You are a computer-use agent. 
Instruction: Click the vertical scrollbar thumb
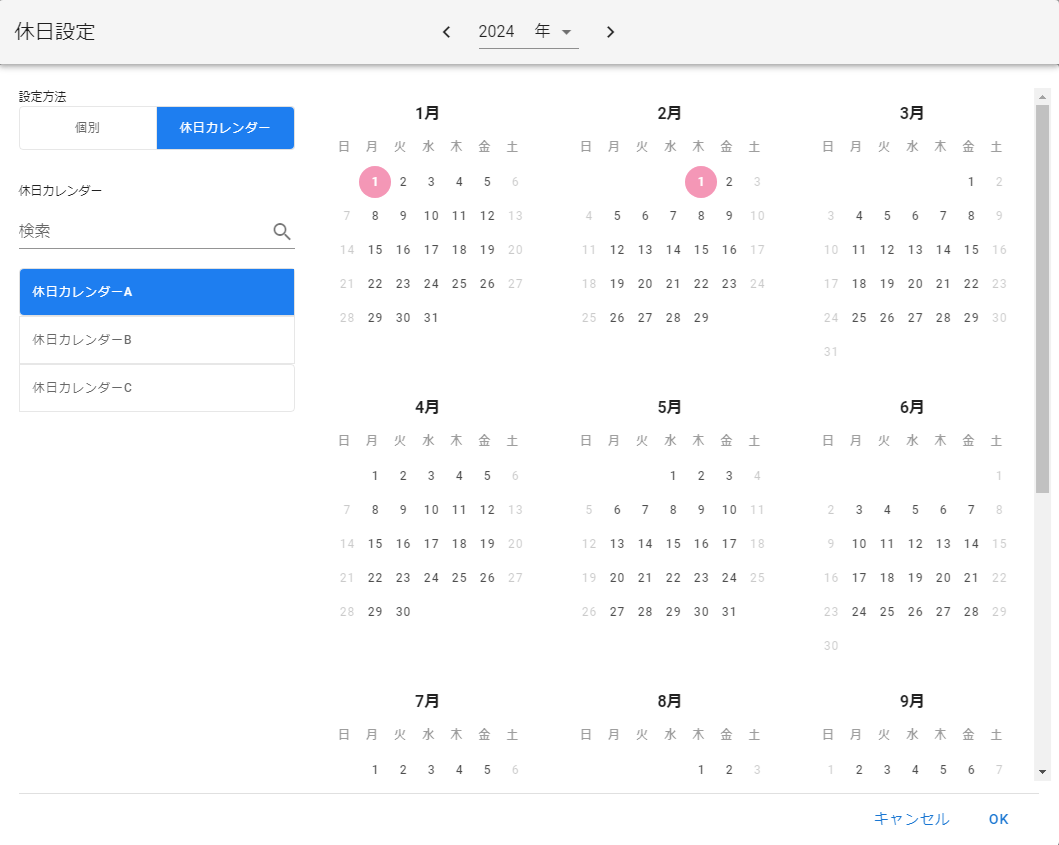click(1042, 300)
